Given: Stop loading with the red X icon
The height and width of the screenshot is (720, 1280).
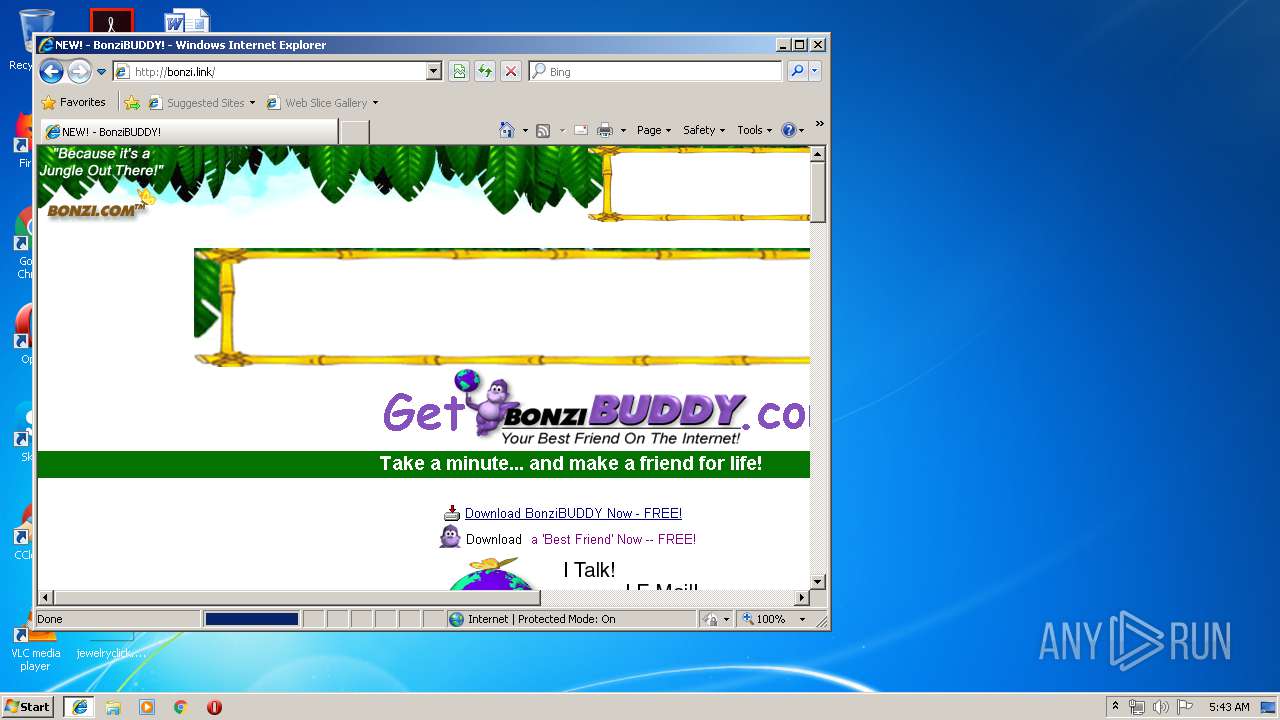Looking at the screenshot, I should point(511,72).
